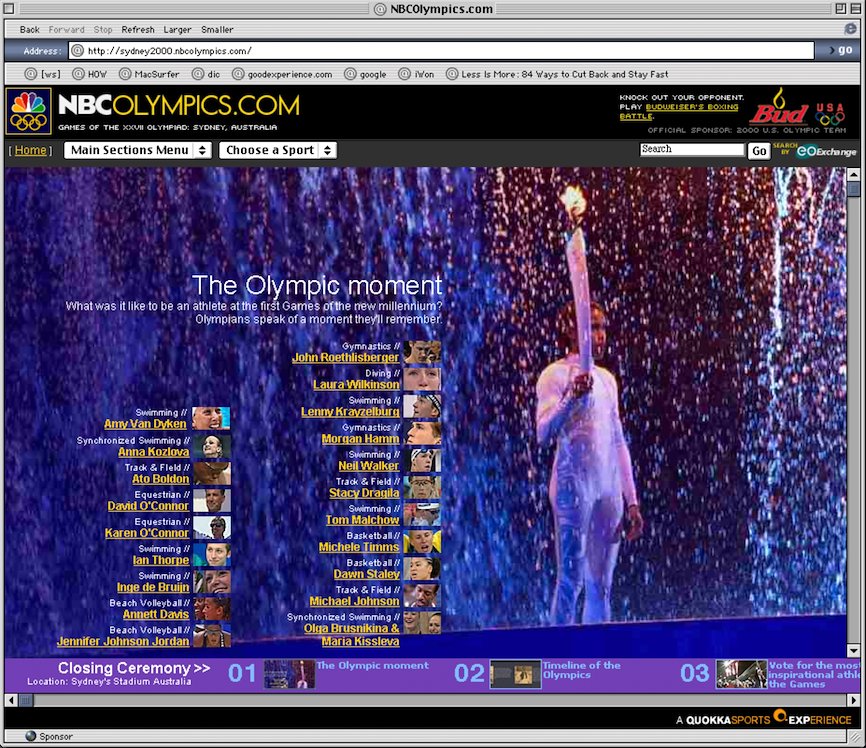Click the NBC peacock Olympics logo
Image resolution: width=866 pixels, height=748 pixels.
(x=28, y=111)
